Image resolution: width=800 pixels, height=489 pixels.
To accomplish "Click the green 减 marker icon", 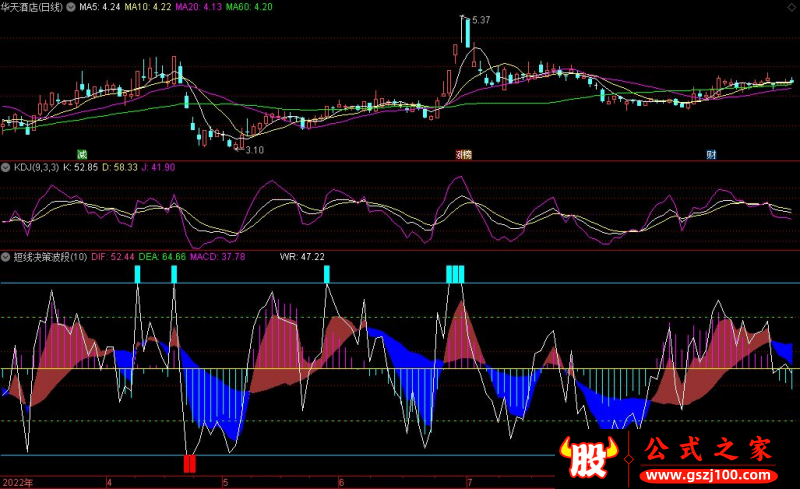I will coord(82,154).
